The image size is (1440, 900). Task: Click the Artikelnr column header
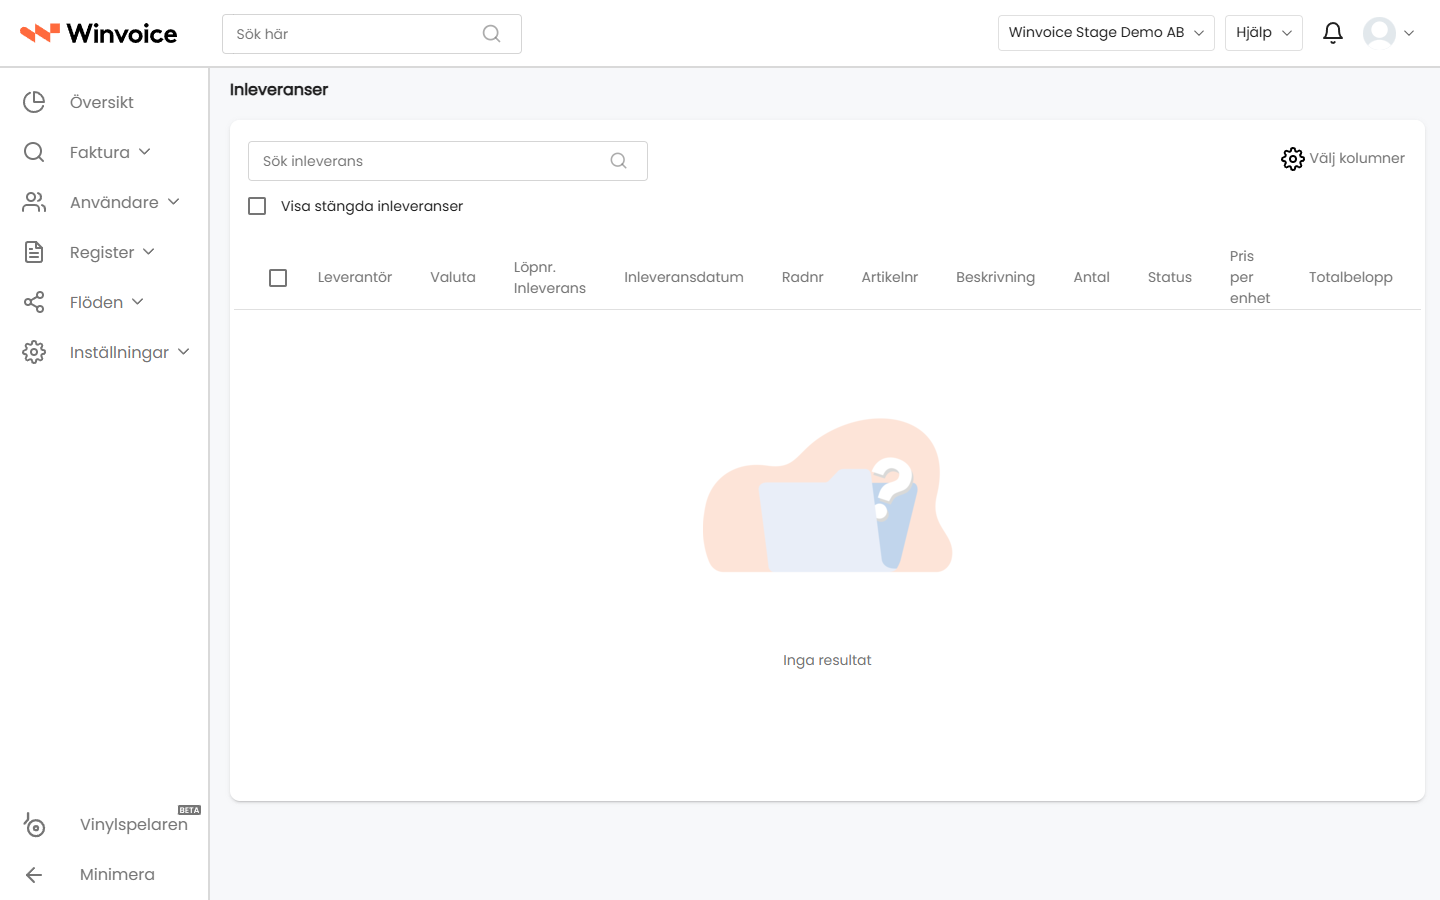890,278
